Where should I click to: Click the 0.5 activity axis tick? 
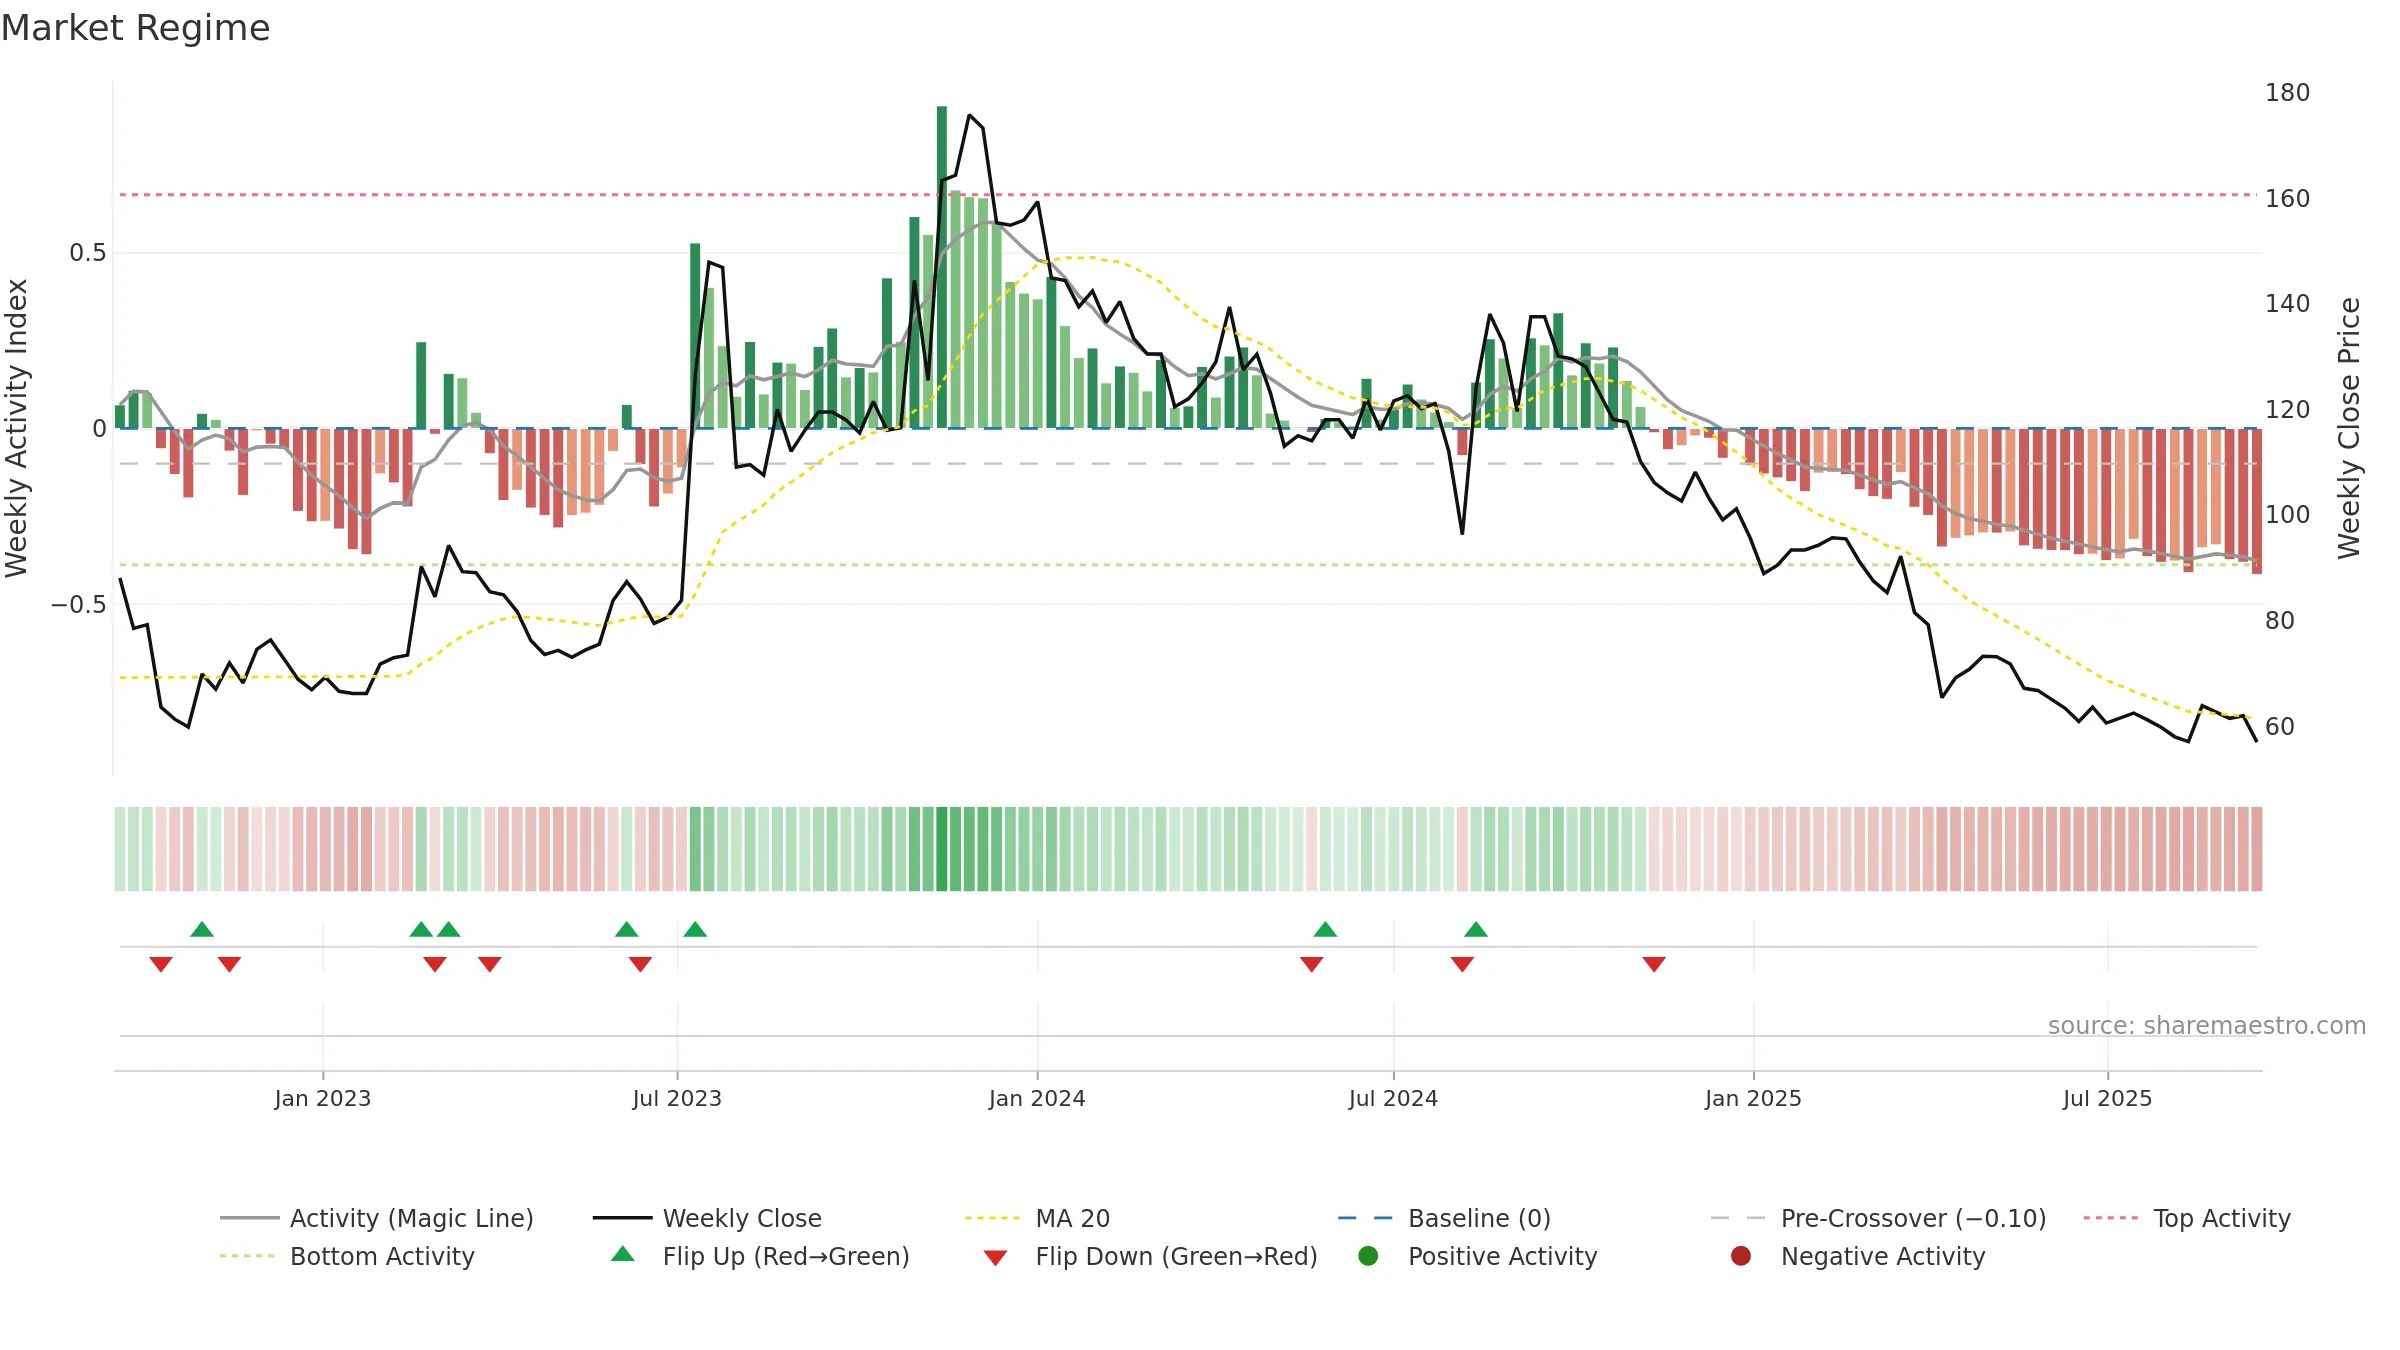[x=88, y=253]
